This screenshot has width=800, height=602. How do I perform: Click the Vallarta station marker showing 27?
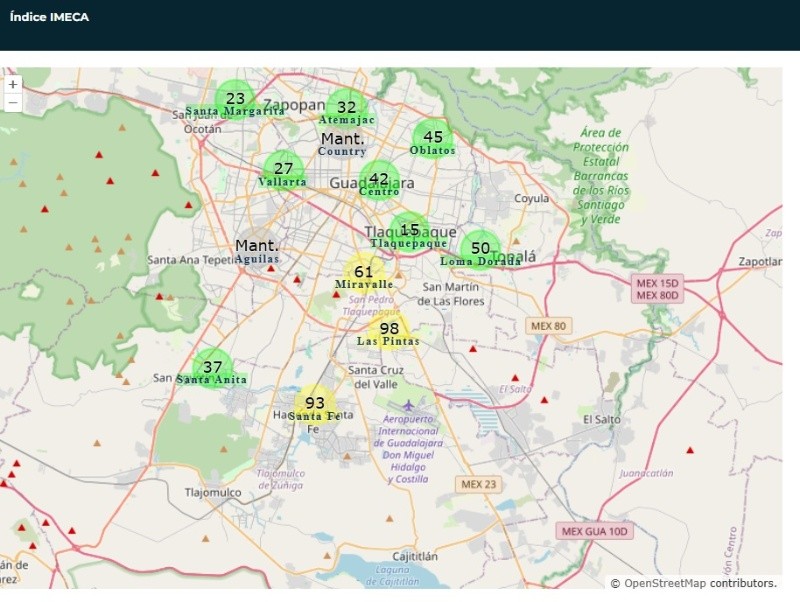coord(284,169)
